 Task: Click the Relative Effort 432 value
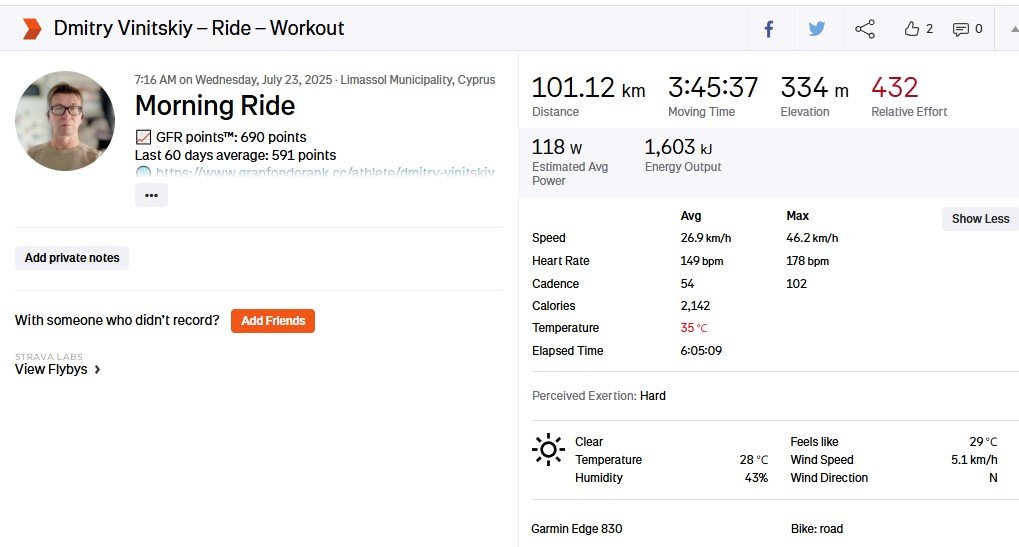click(x=894, y=88)
